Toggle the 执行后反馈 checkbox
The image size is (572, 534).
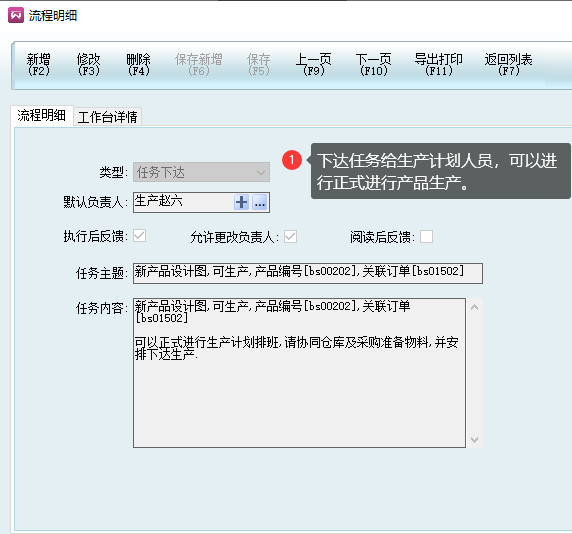(140, 236)
